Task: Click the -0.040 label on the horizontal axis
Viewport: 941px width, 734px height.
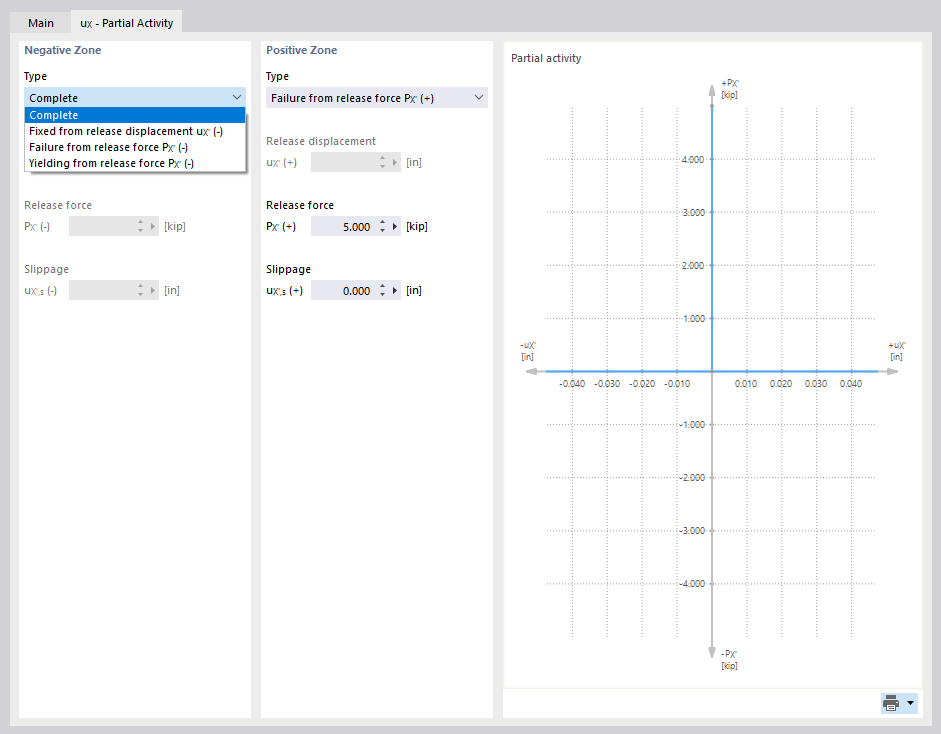Action: point(572,384)
